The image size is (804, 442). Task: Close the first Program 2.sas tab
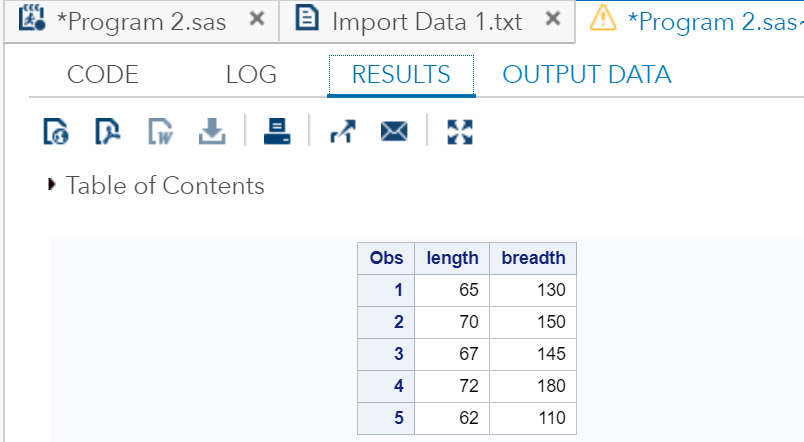(257, 19)
